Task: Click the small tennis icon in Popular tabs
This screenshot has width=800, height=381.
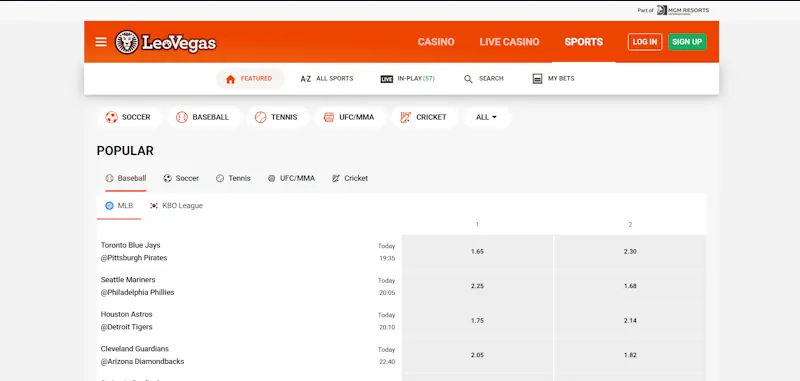Action: 220,179
